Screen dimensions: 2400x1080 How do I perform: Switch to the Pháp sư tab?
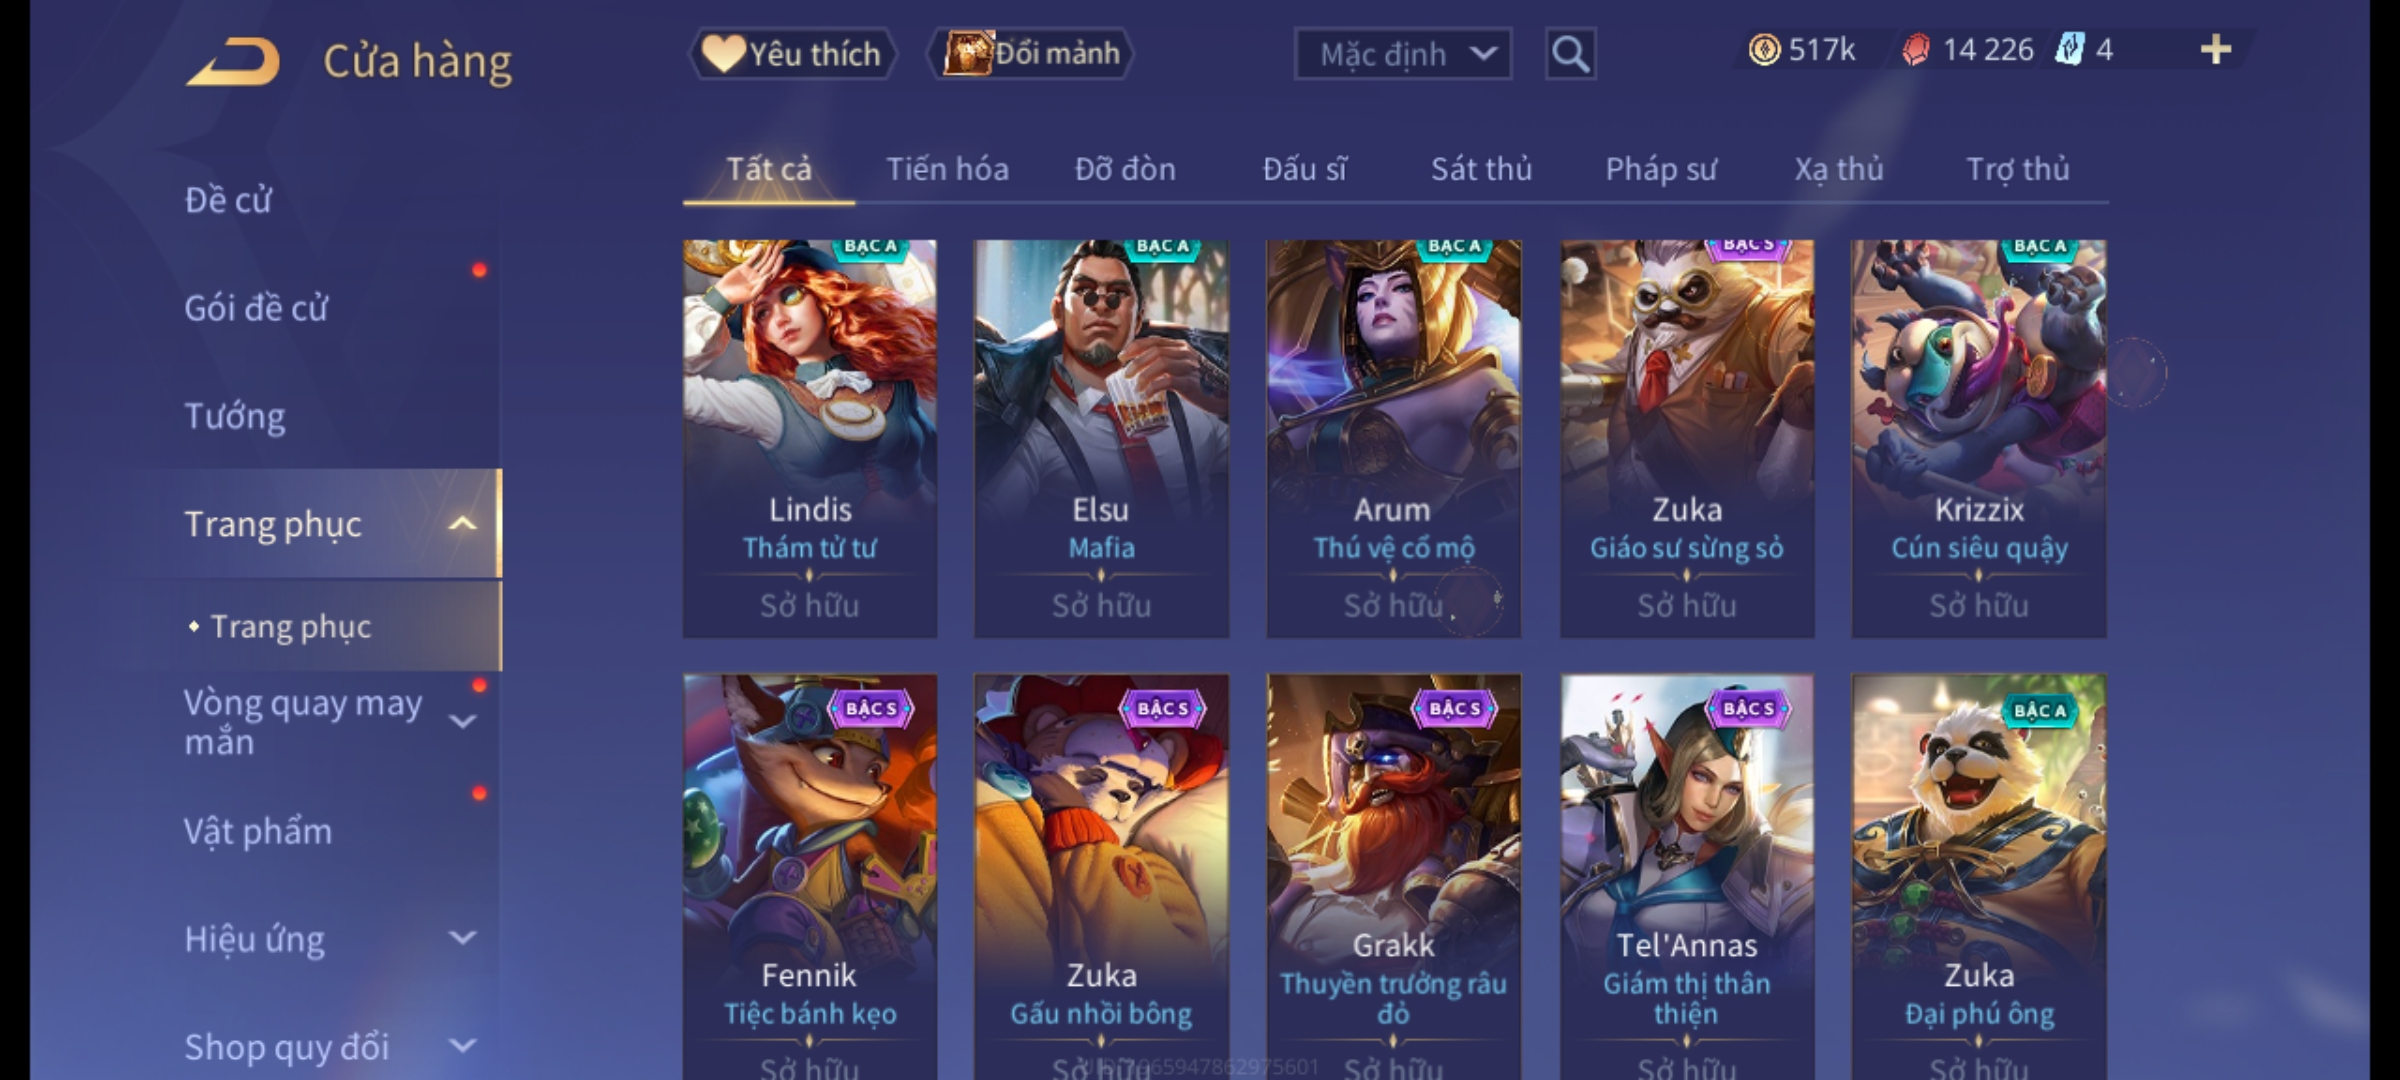(1661, 169)
